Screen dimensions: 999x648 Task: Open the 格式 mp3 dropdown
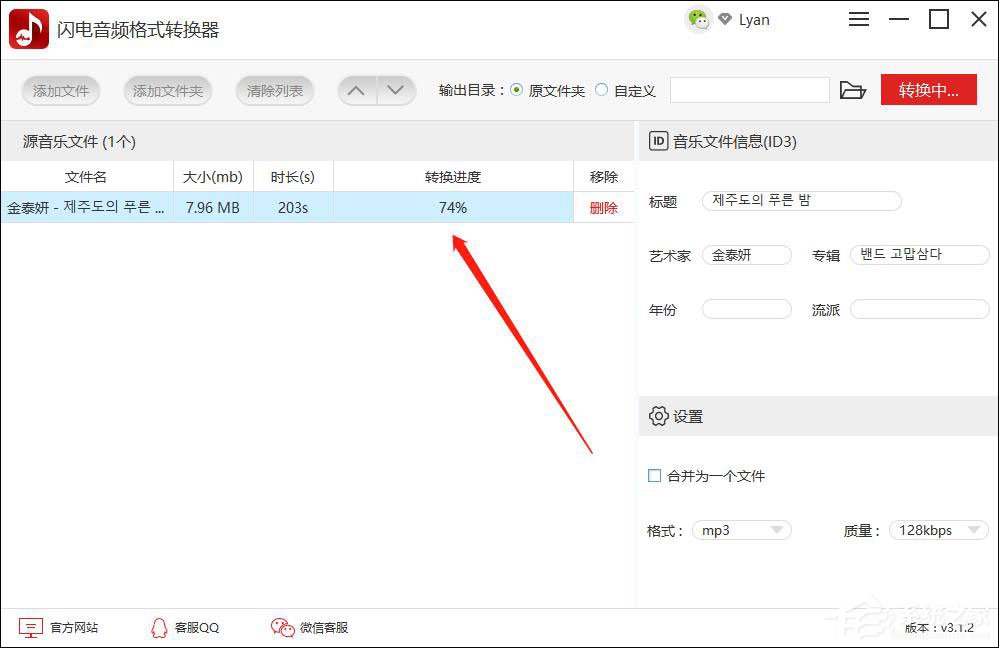(741, 530)
